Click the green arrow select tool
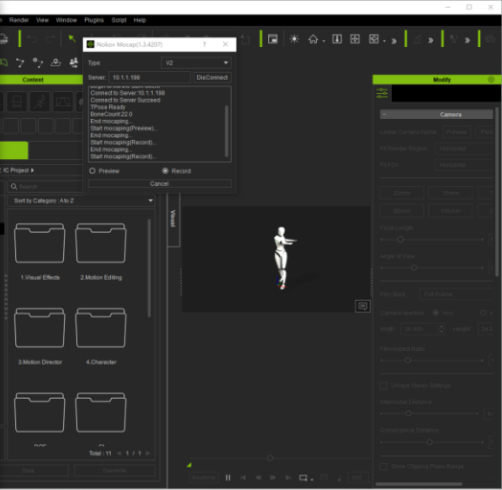 pos(72,39)
